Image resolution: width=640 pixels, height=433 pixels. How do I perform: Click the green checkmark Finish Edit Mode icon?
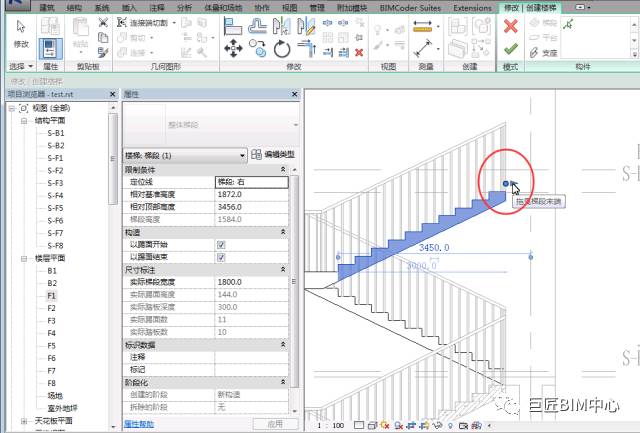pos(511,49)
